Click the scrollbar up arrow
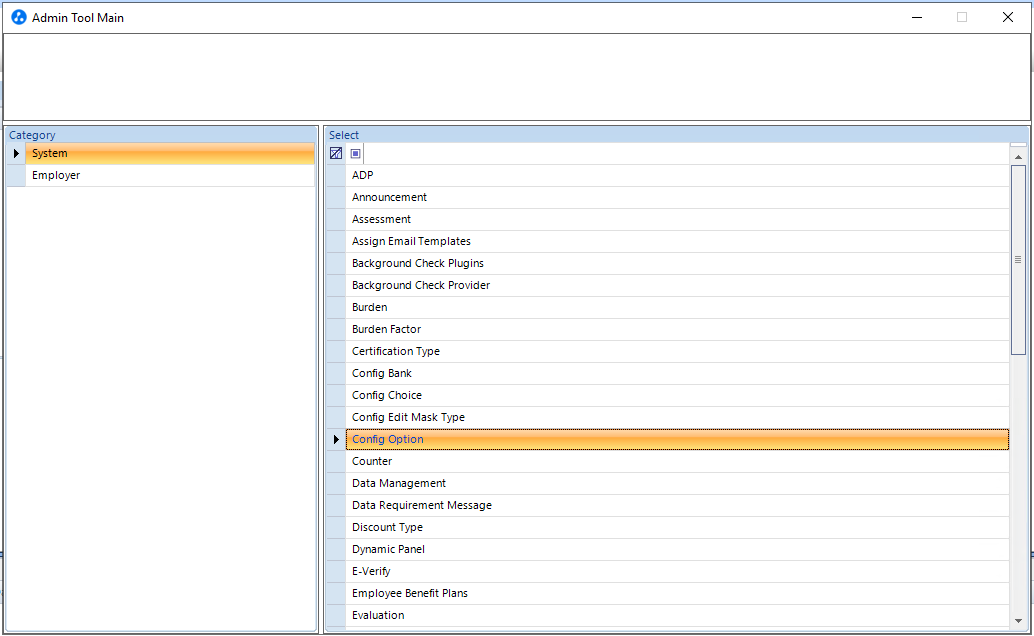Screen dimensions: 1034x636 (x=1018, y=156)
